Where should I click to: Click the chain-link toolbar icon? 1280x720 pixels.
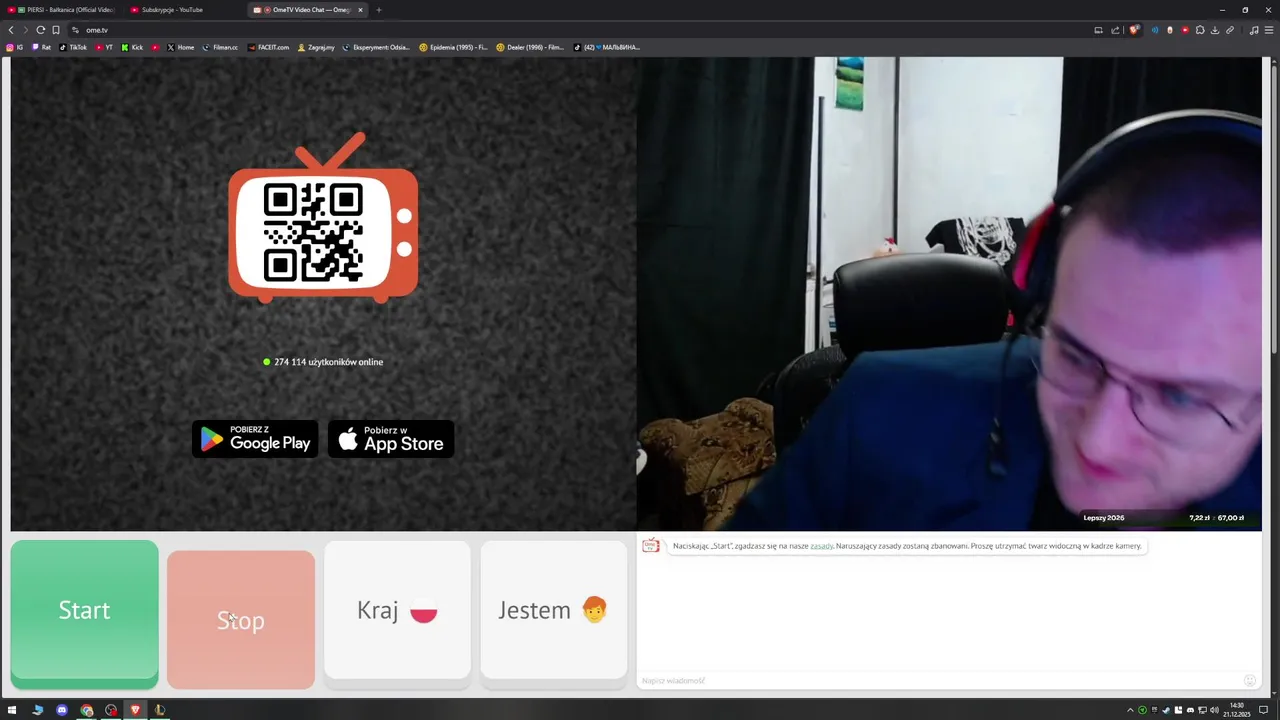point(1230,30)
